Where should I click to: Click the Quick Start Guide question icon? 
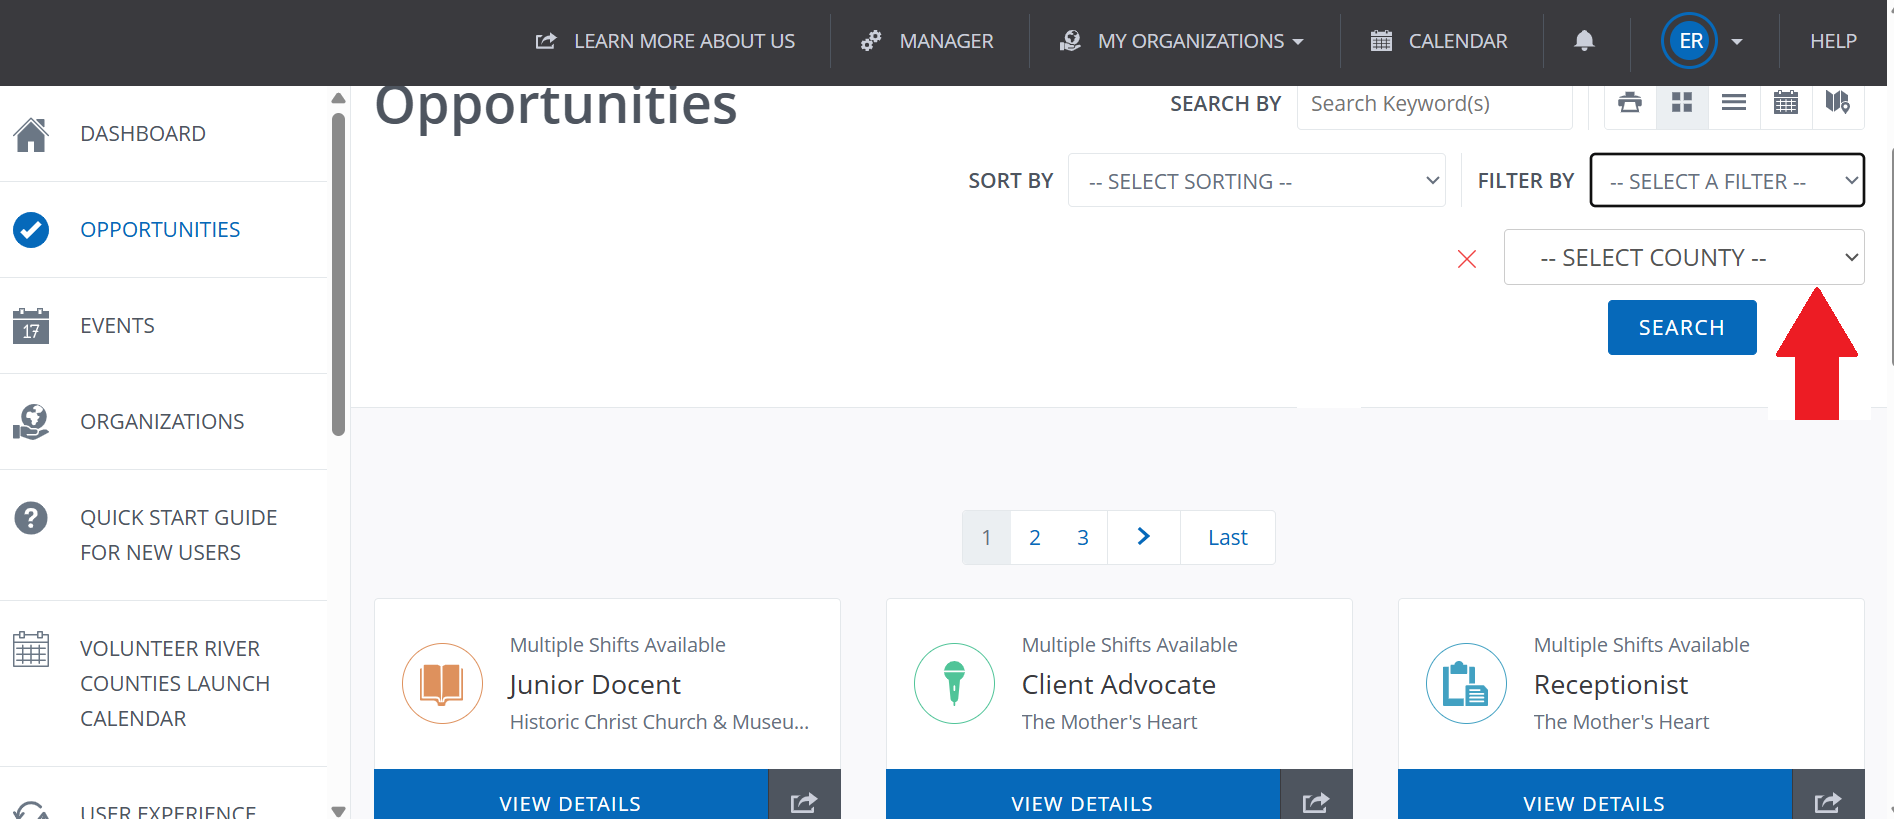(31, 518)
